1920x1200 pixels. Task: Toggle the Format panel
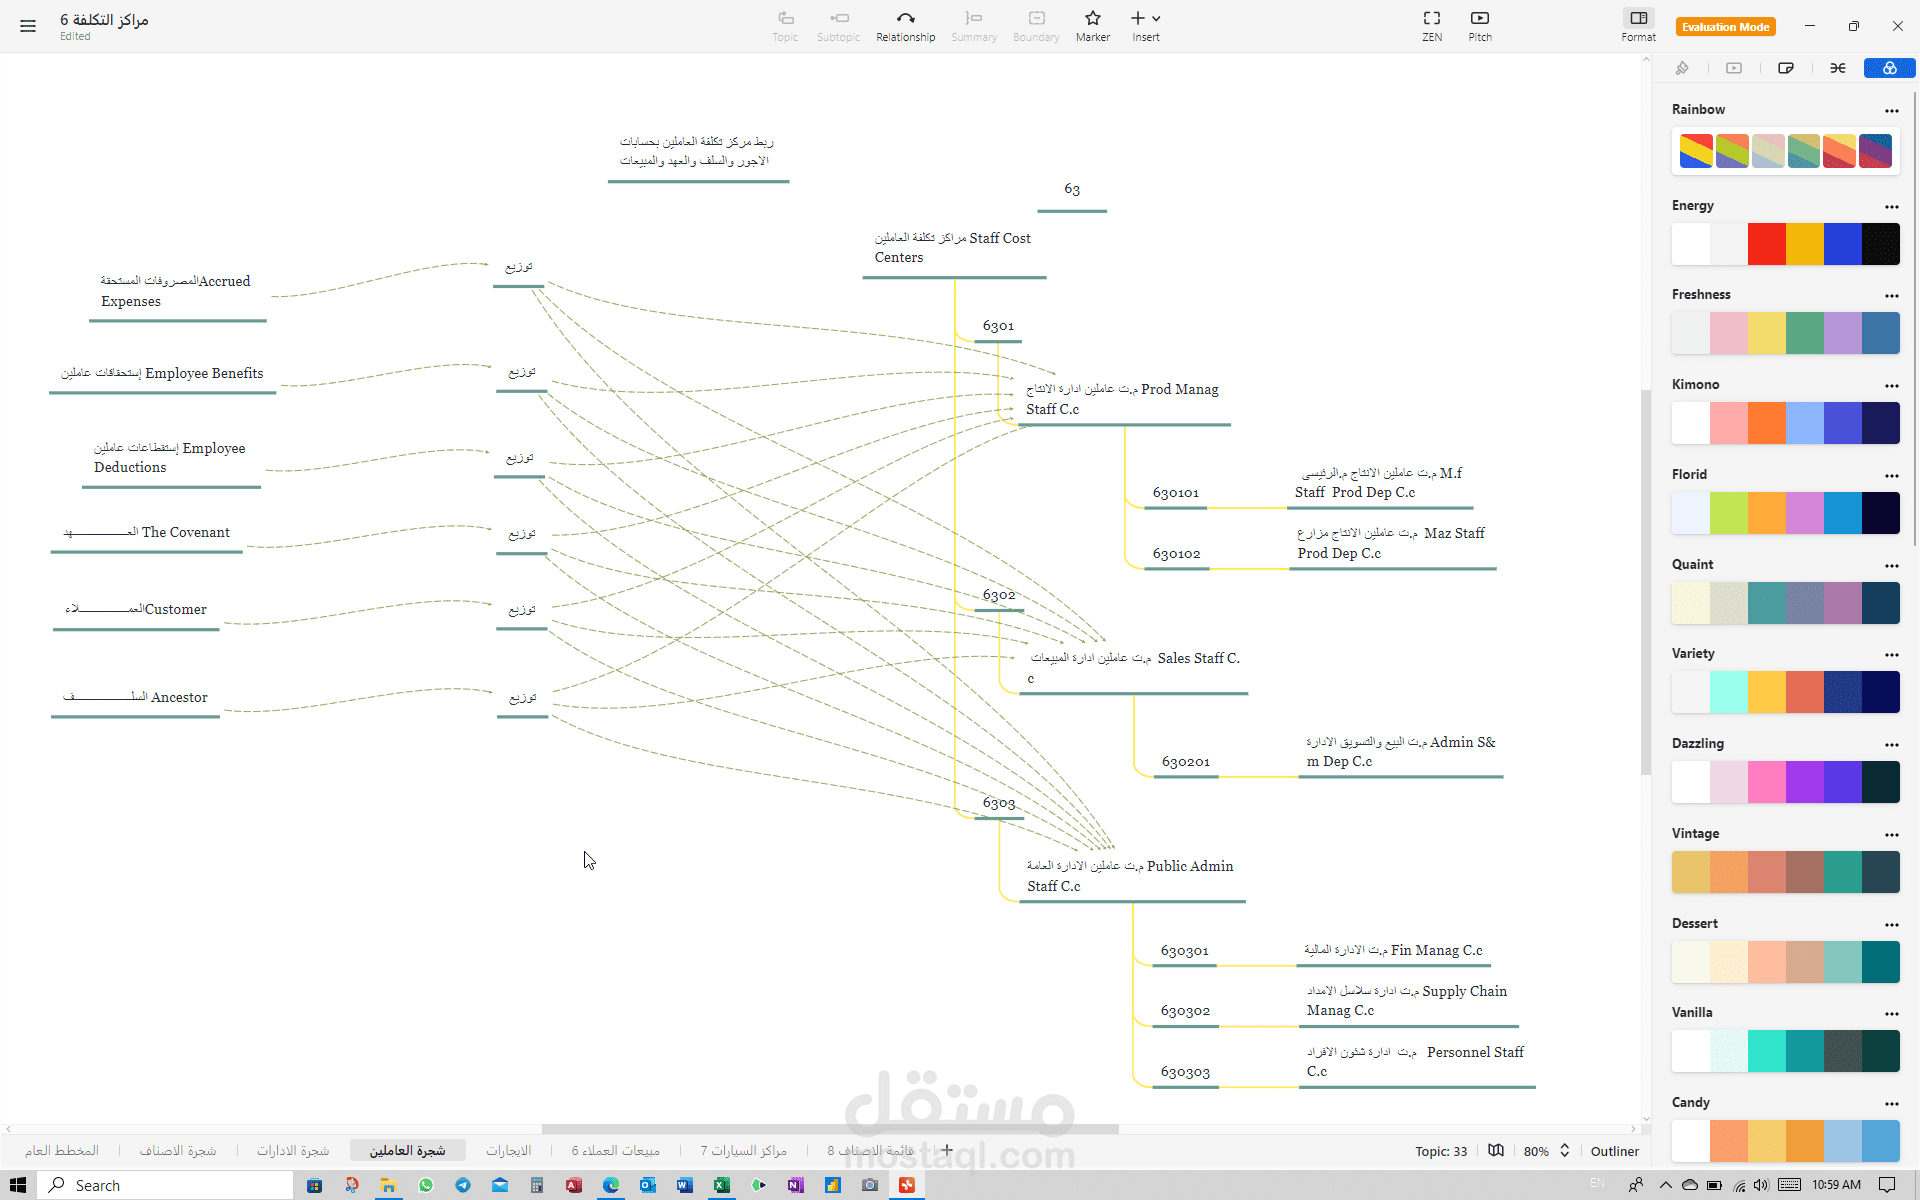pyautogui.click(x=1638, y=26)
